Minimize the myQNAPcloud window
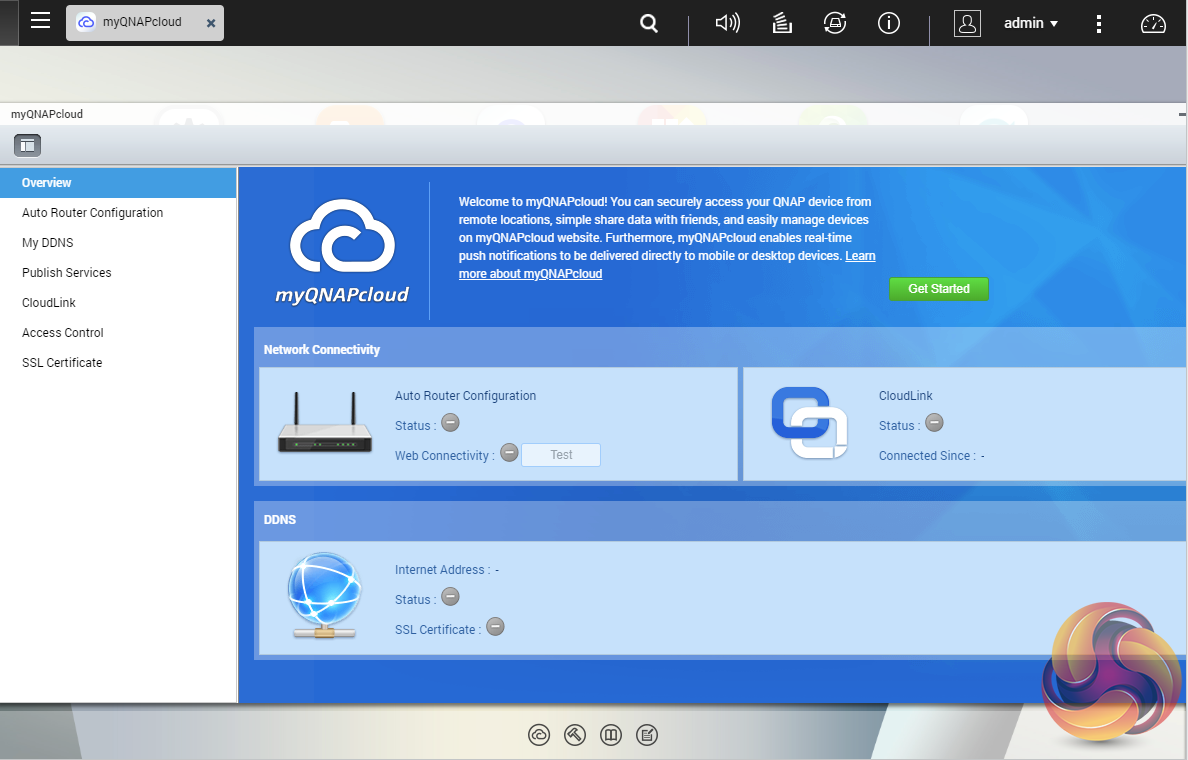Screen dimensions: 1188x760 click(1182, 114)
